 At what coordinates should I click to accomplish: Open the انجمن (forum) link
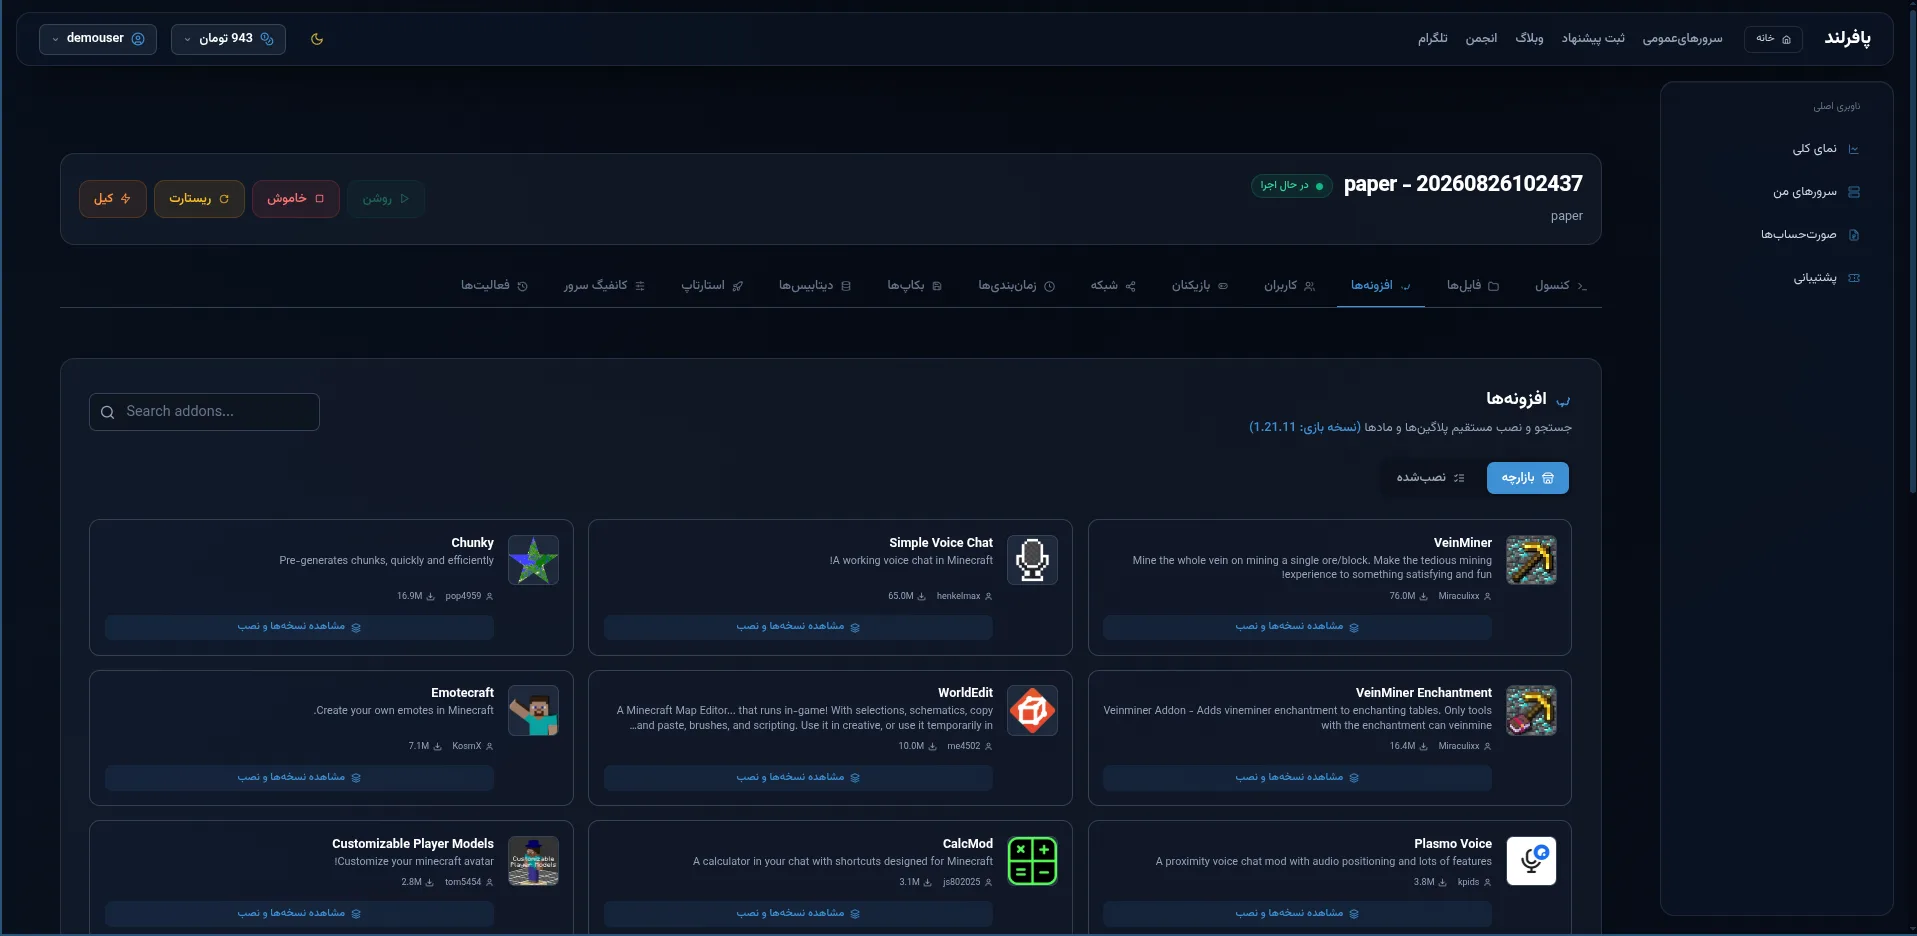pyautogui.click(x=1481, y=39)
